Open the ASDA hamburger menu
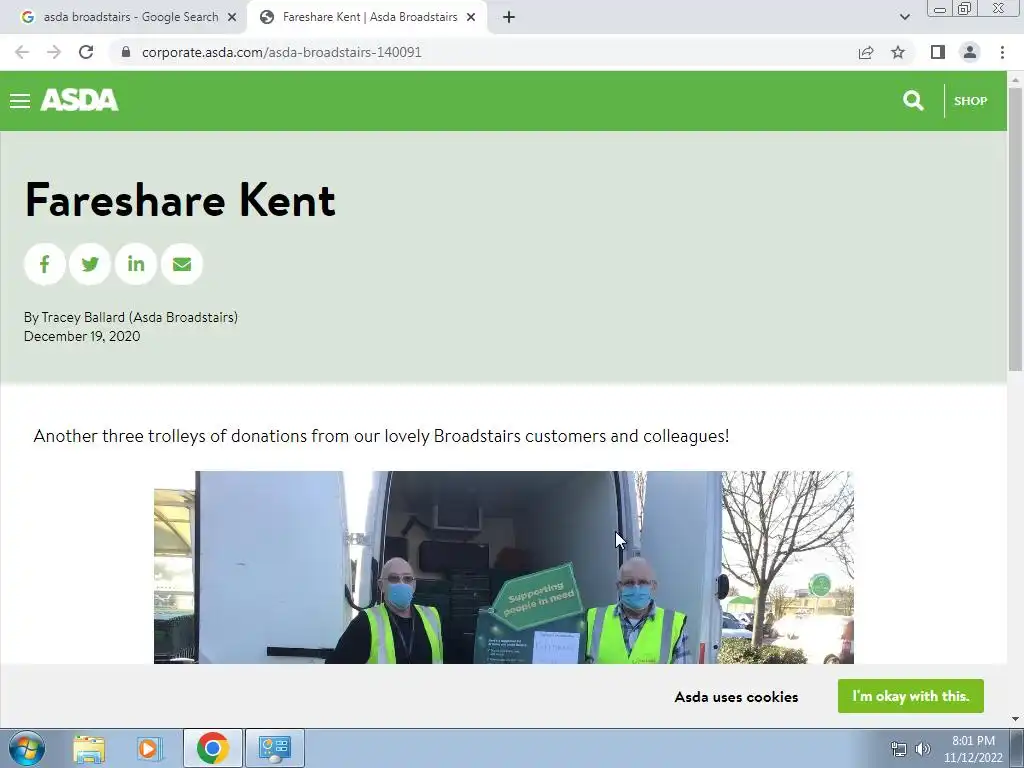 point(20,101)
